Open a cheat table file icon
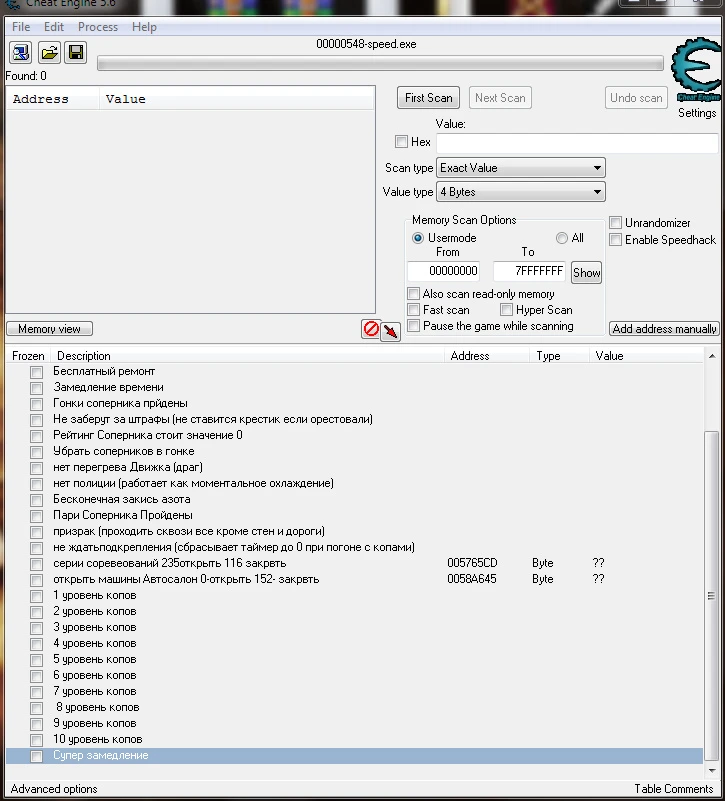Screen dimensions: 725x801 49,52
